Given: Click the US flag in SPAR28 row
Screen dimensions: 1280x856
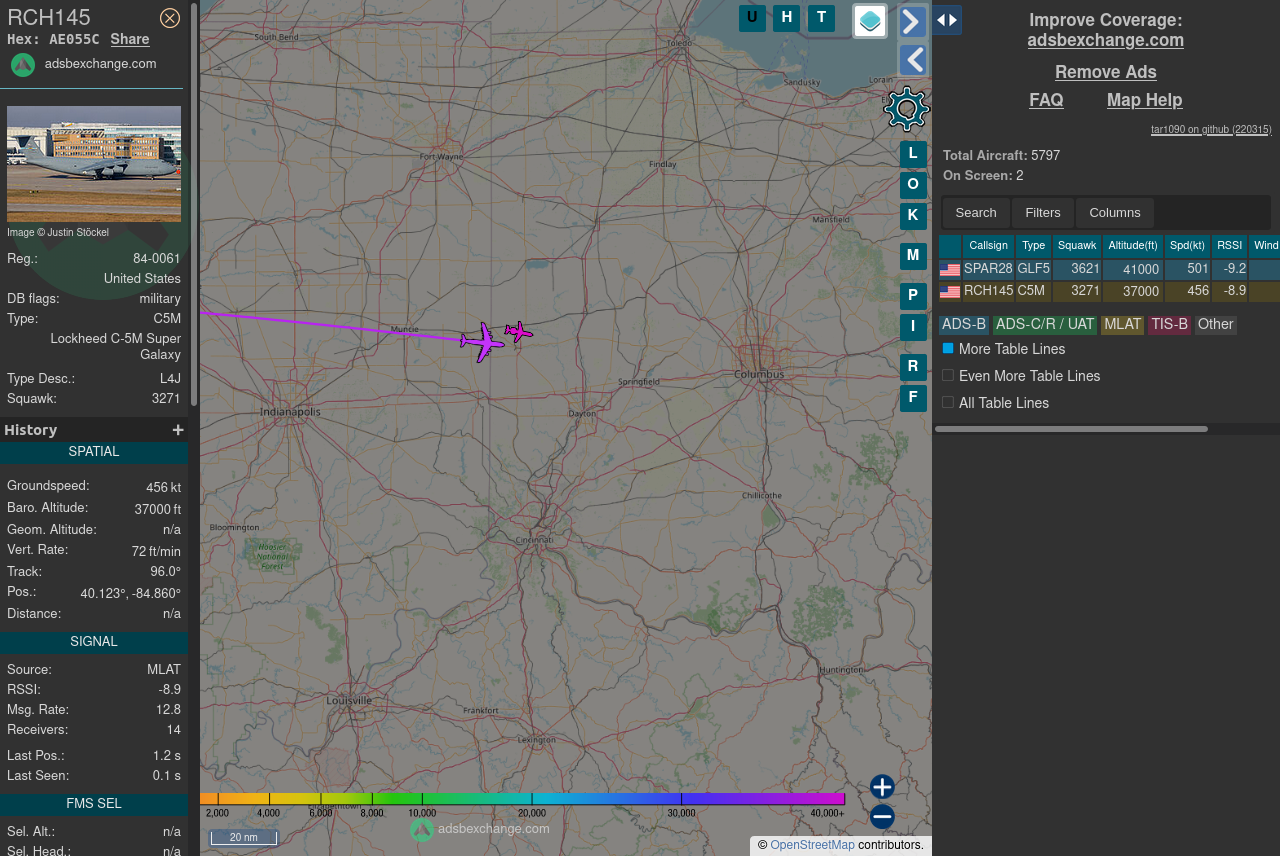Looking at the screenshot, I should coord(950,270).
